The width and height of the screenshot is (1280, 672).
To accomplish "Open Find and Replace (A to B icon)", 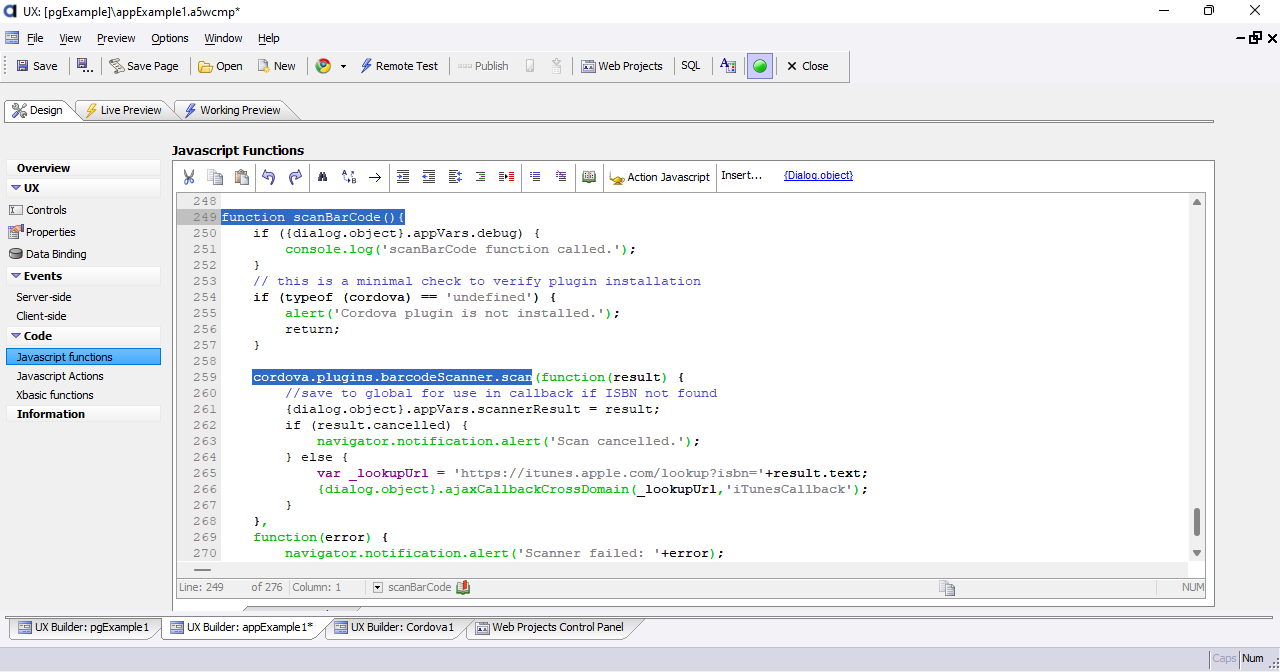I will tap(349, 177).
